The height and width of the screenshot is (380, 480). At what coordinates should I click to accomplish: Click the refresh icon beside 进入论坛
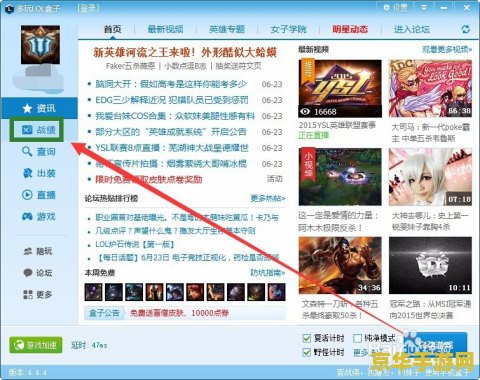pyautogui.click(x=466, y=29)
